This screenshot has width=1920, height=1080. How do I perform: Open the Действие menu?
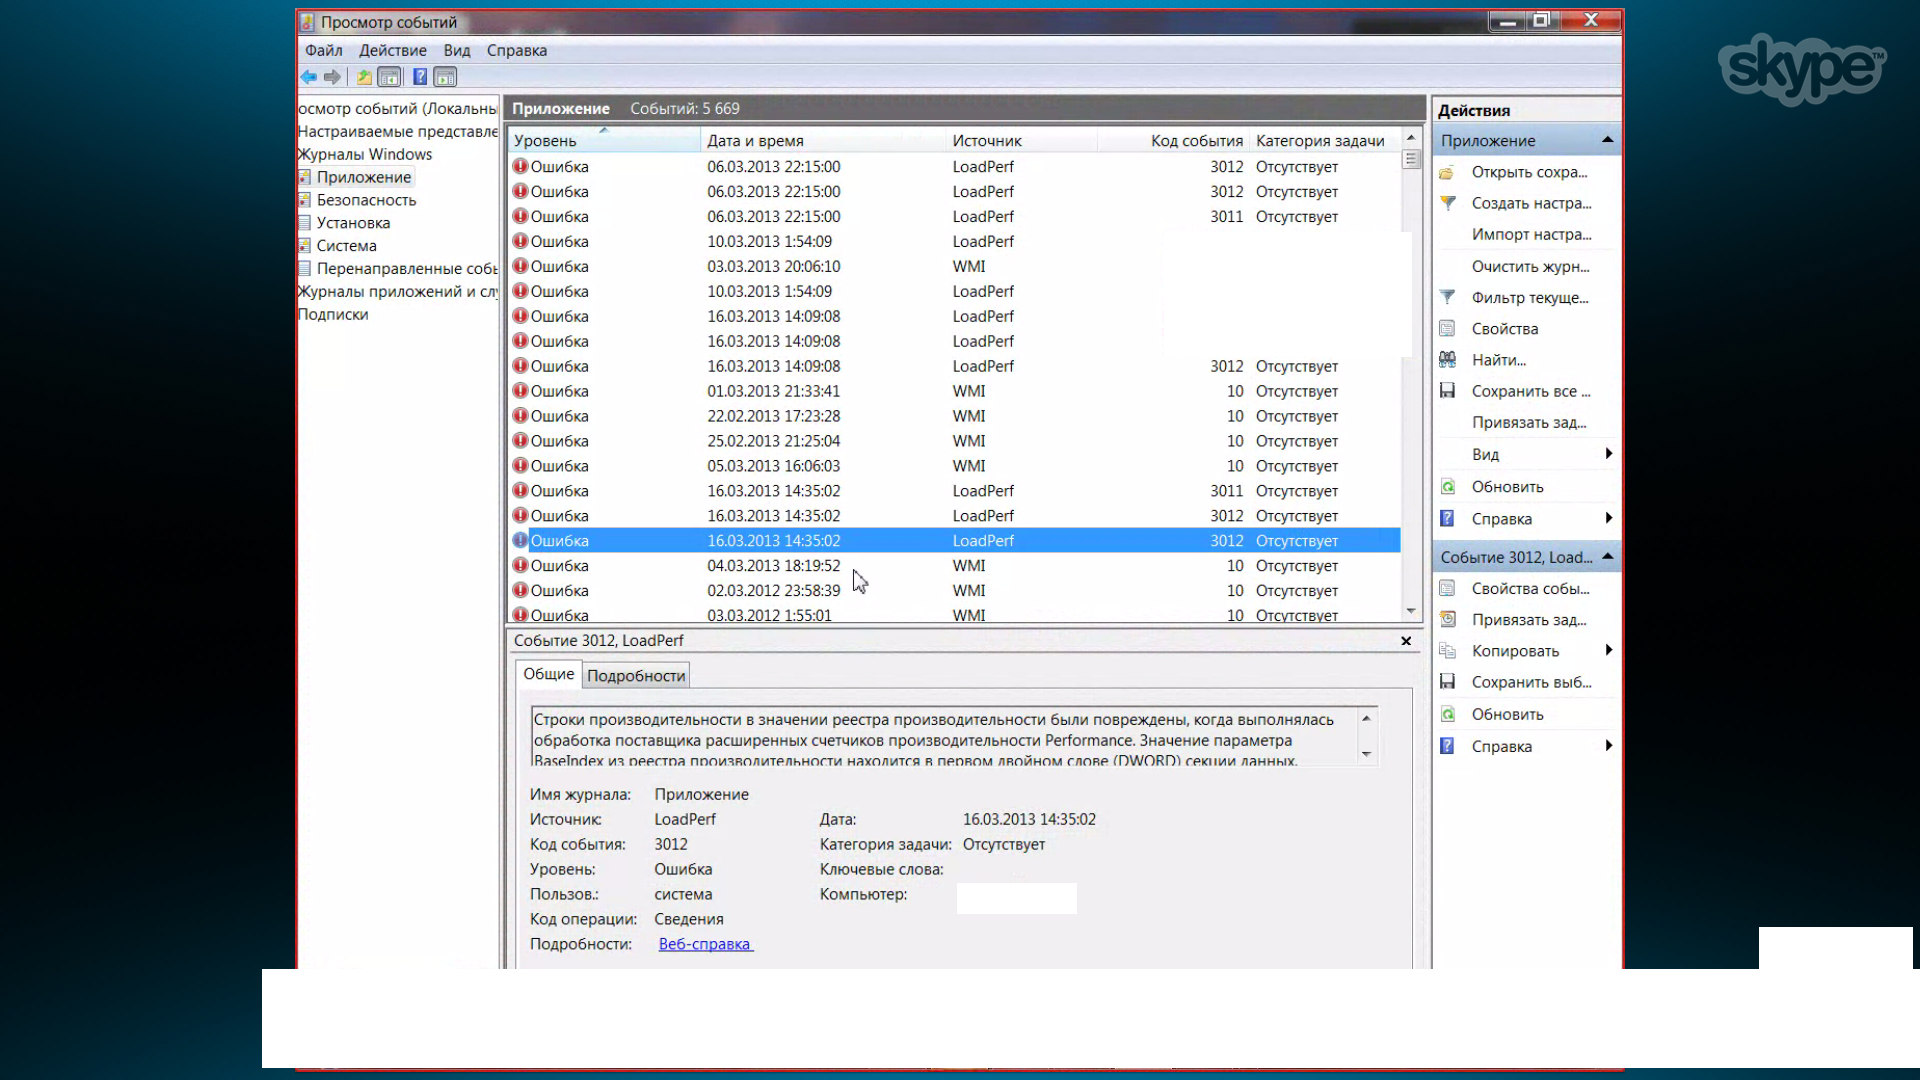393,50
